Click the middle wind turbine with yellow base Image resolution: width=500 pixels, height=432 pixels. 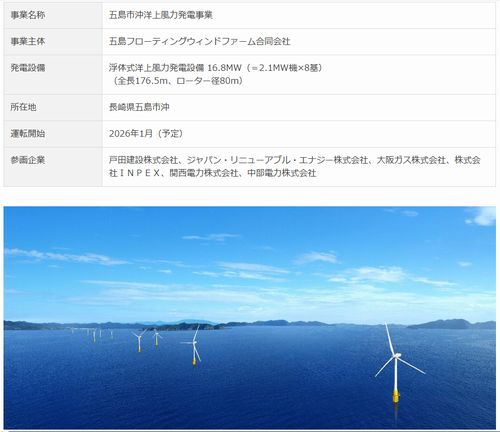(194, 347)
